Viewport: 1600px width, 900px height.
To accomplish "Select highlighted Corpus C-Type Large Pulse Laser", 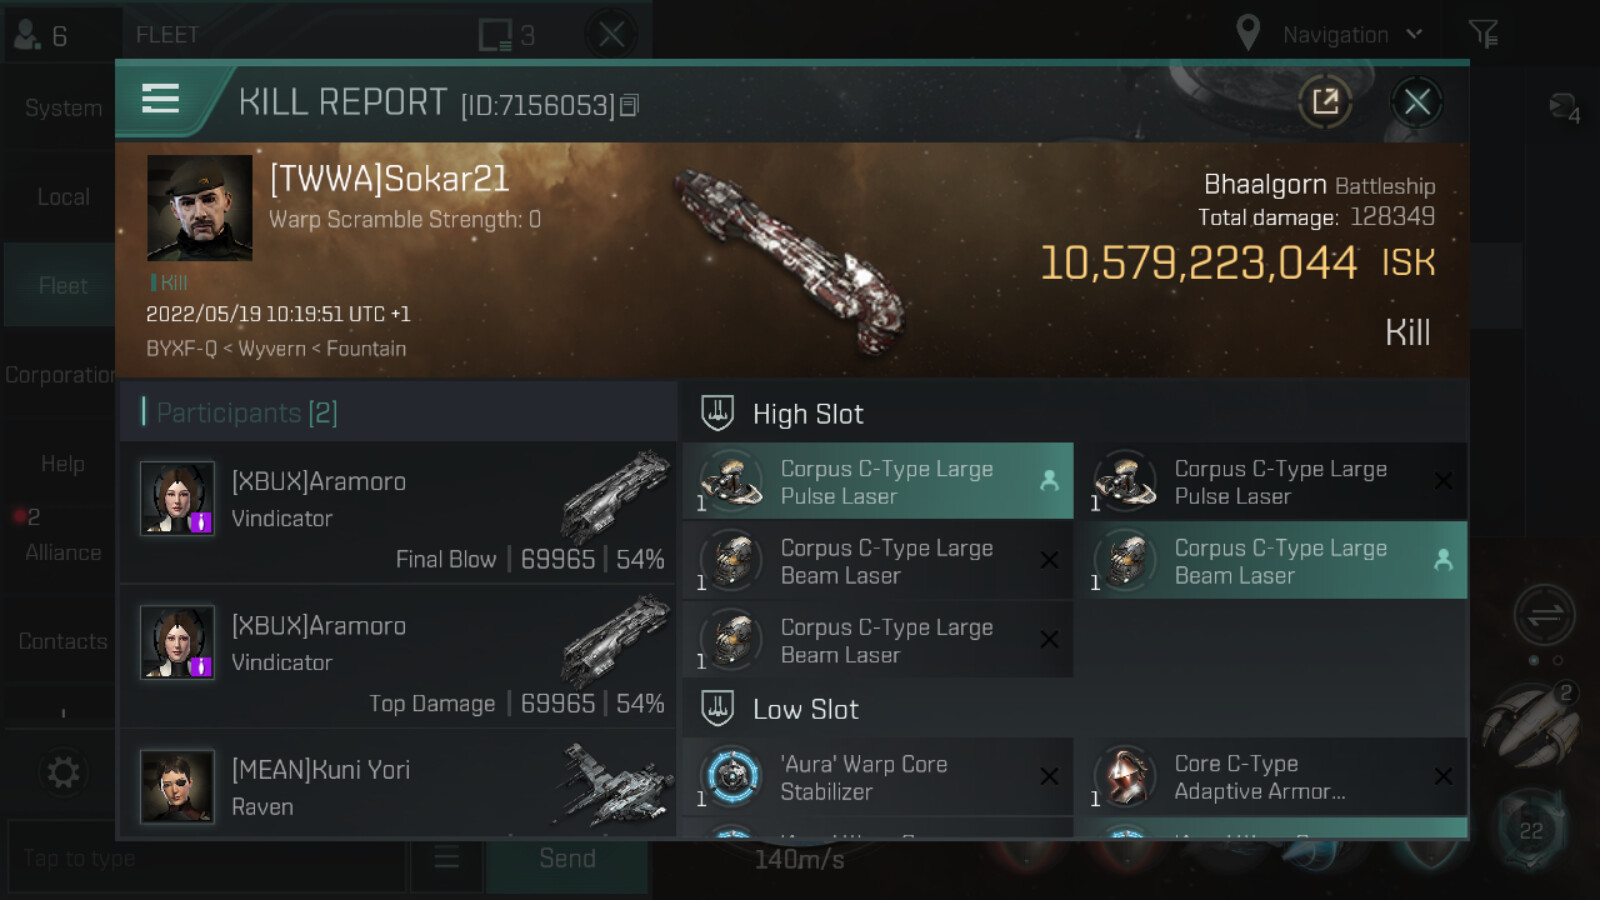I will click(878, 481).
